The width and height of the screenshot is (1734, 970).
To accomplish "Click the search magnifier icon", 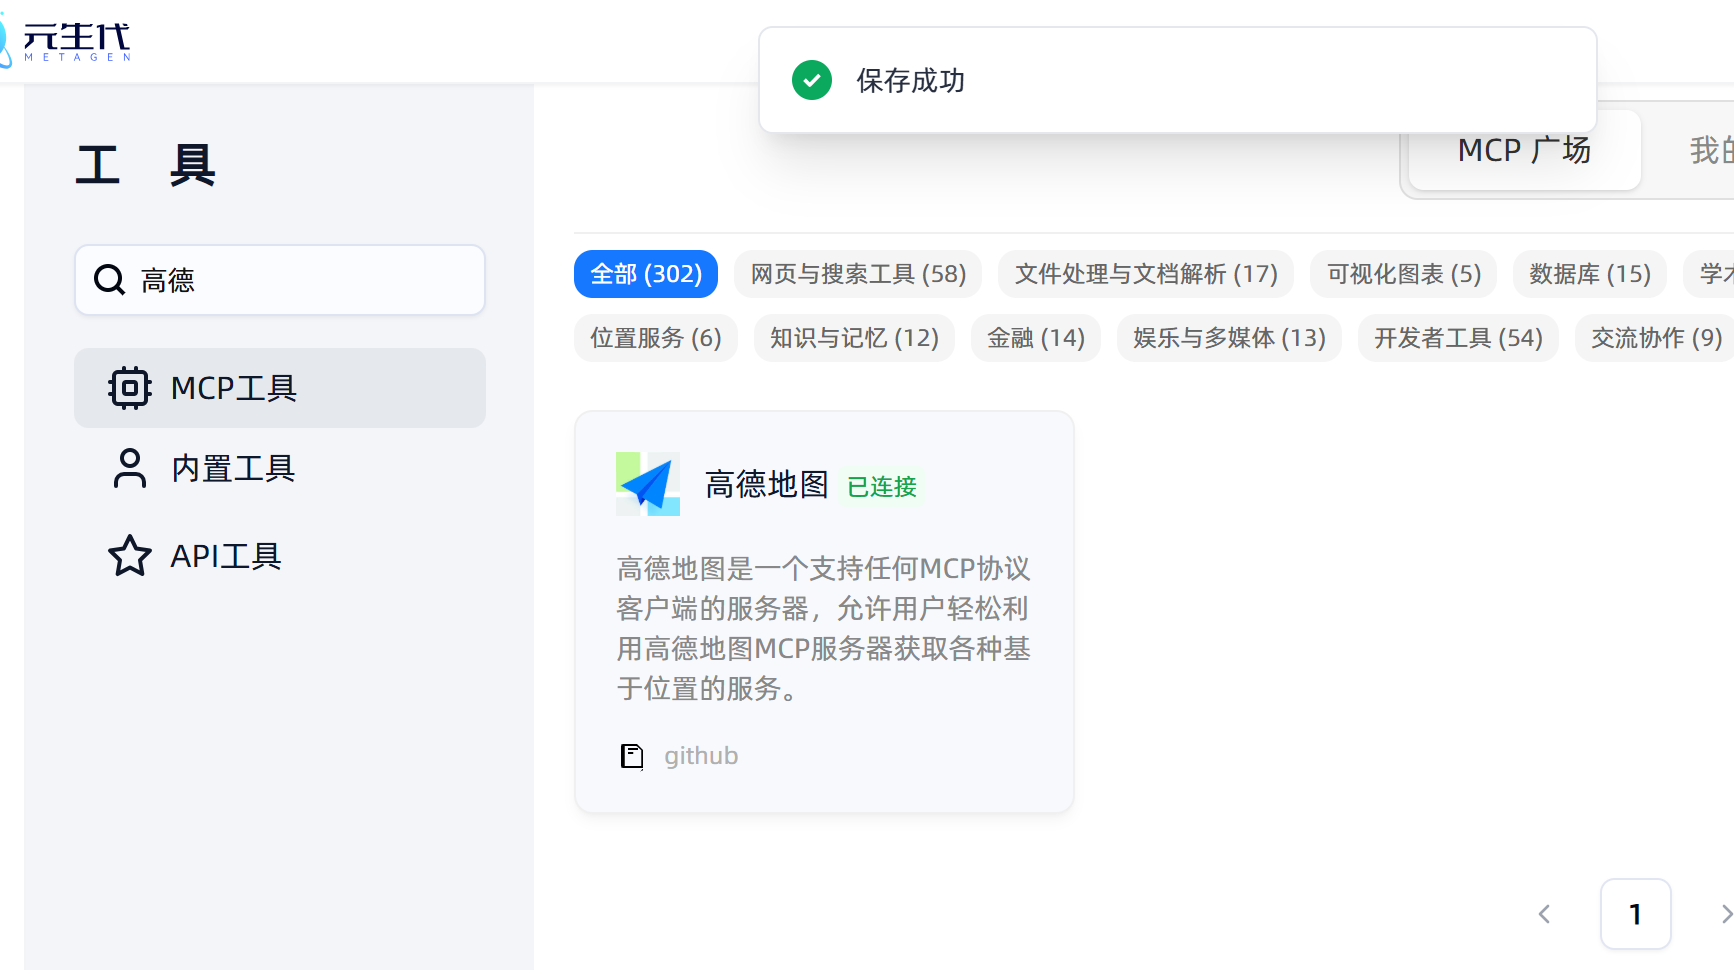I will [x=109, y=280].
